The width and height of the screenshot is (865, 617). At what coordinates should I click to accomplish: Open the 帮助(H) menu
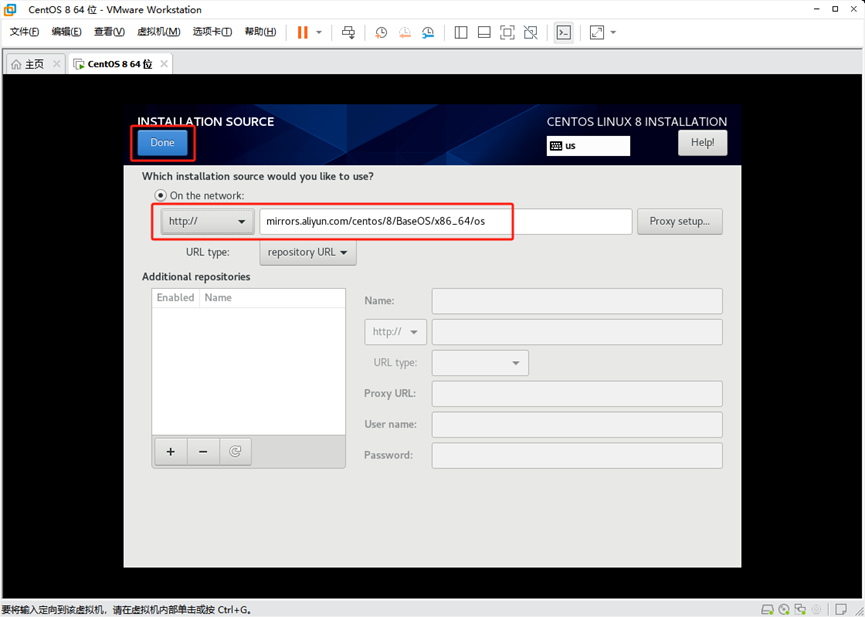click(260, 32)
